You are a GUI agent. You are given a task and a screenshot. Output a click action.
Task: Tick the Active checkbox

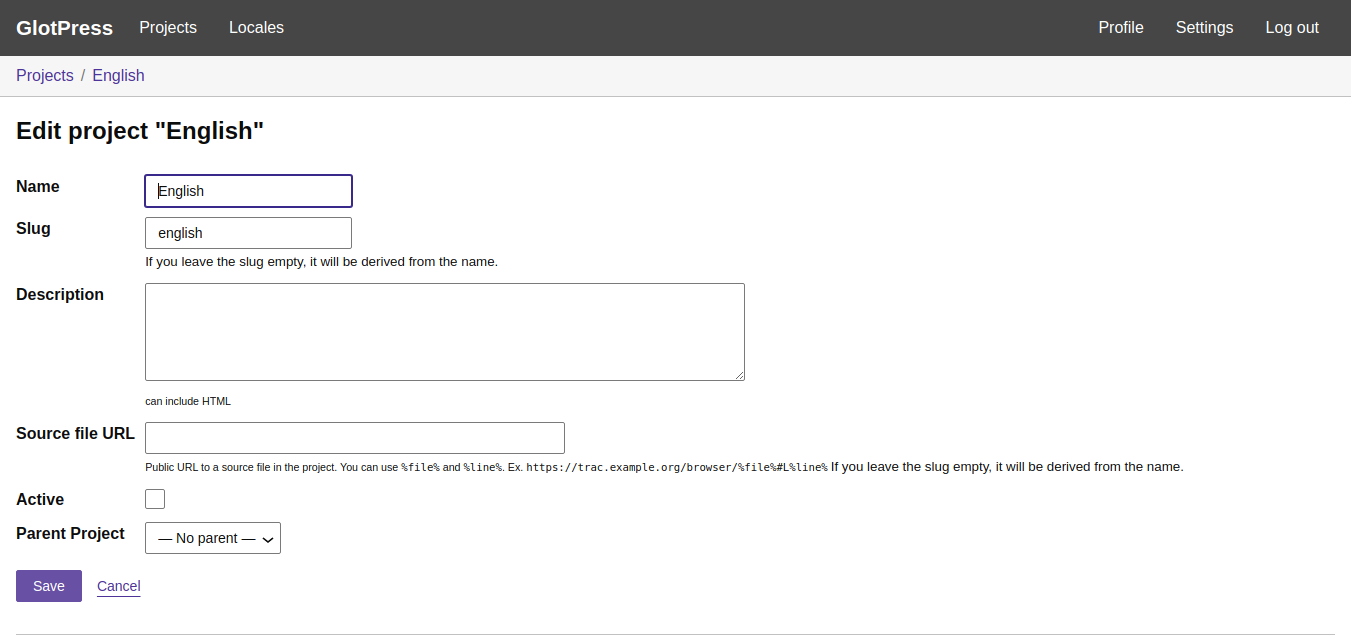click(155, 499)
